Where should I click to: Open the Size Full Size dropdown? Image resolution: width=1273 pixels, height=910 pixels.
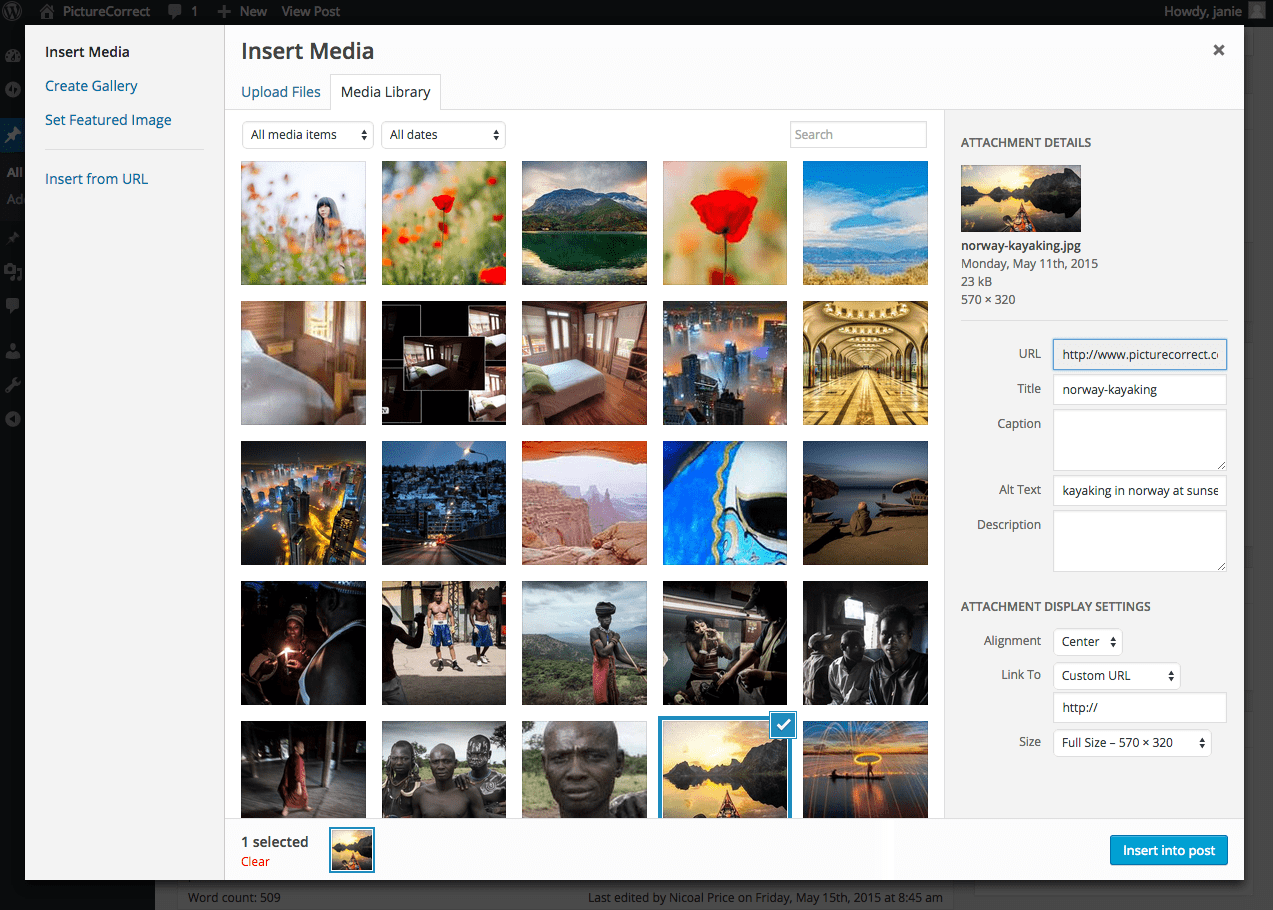pos(1131,743)
